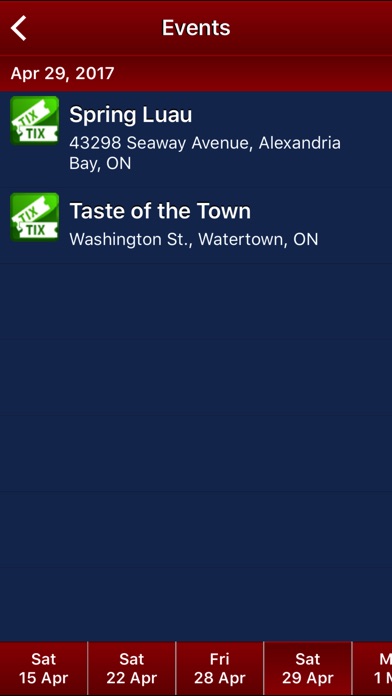Tap the "28 Apr" text in the bottom bar
The image size is (392, 696).
pyautogui.click(x=219, y=678)
